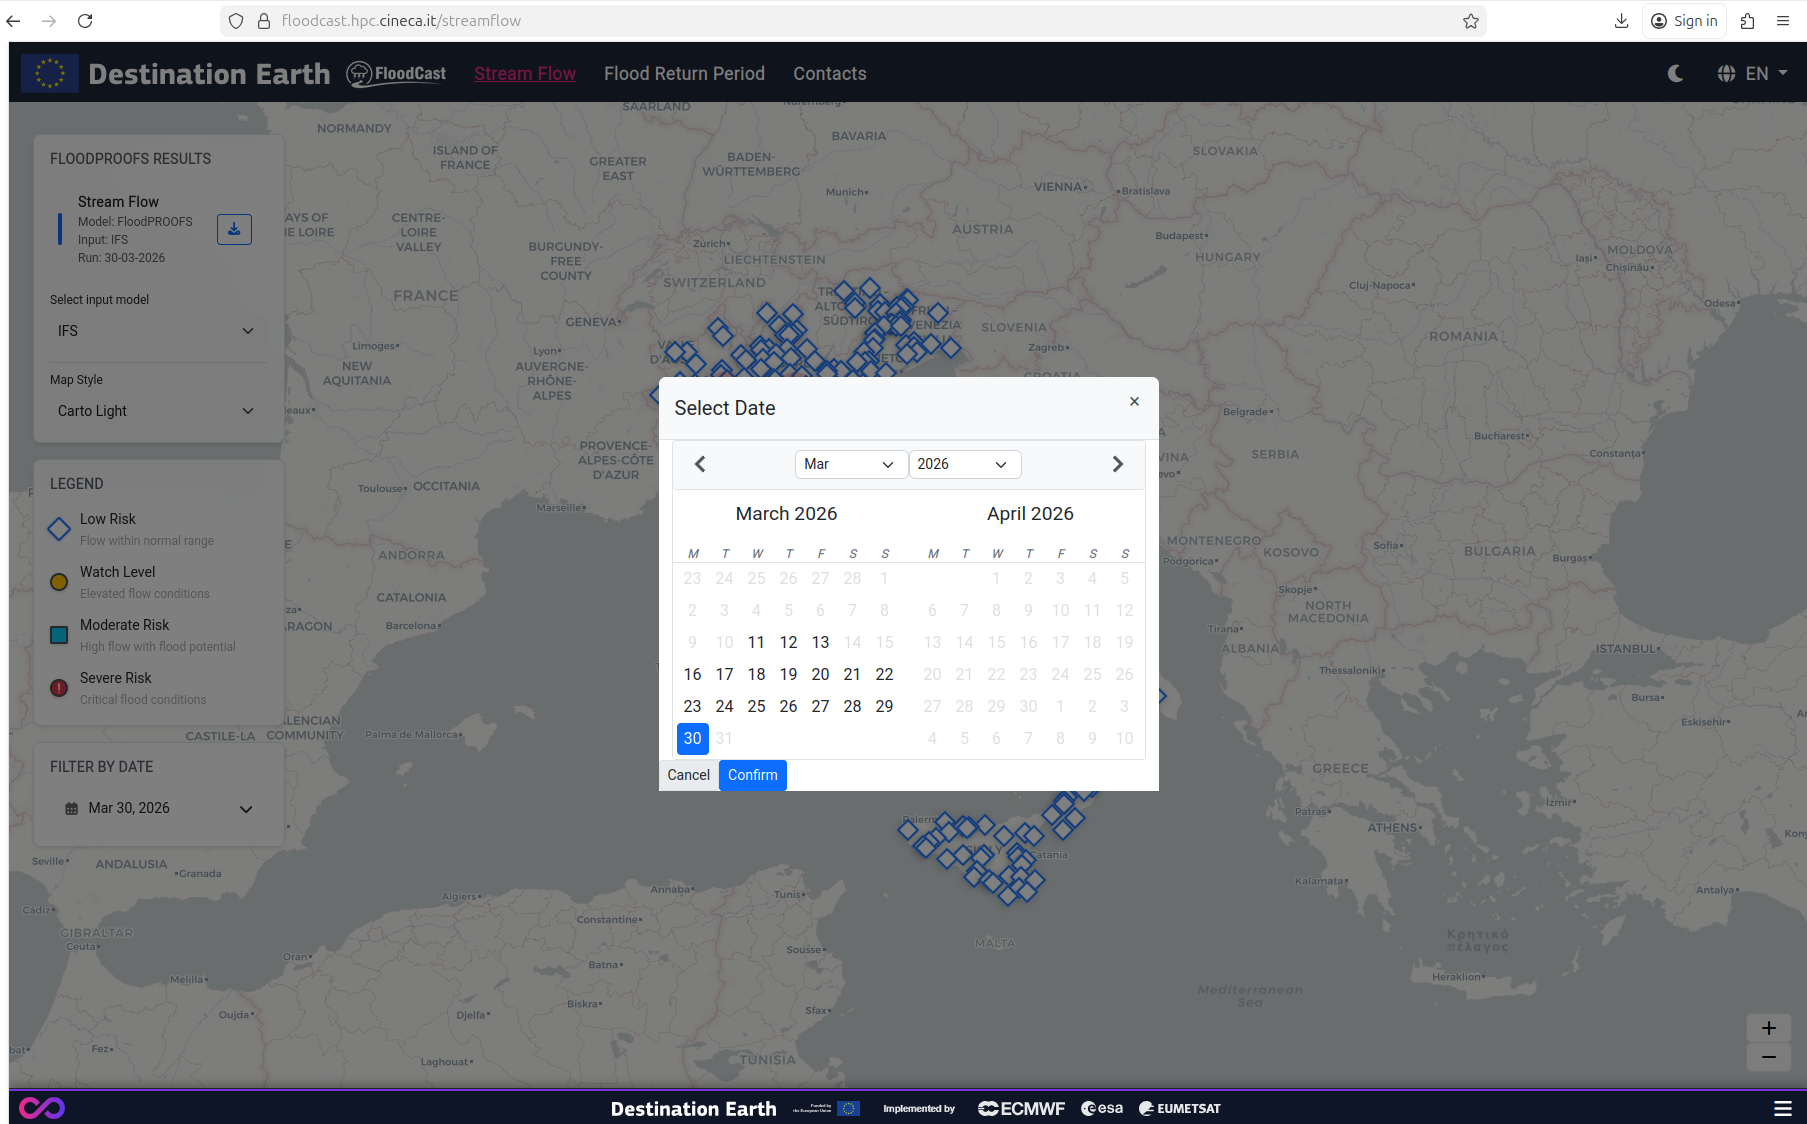Viewport: 1807px width, 1124px height.
Task: Click the globe icon beside EN
Action: pyautogui.click(x=1726, y=73)
